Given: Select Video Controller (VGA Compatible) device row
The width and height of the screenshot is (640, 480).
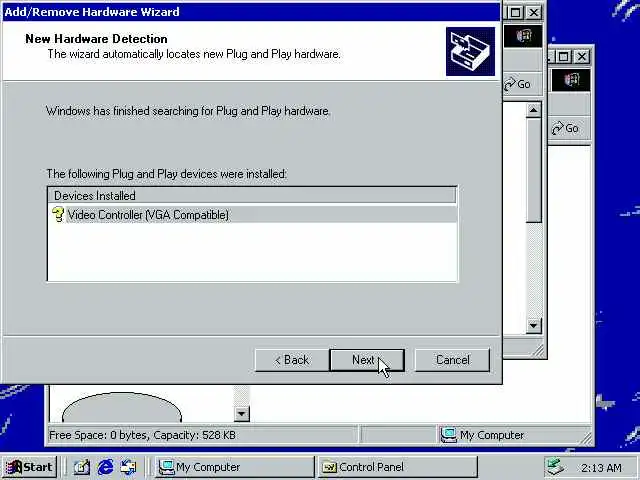Looking at the screenshot, I should pyautogui.click(x=252, y=215).
